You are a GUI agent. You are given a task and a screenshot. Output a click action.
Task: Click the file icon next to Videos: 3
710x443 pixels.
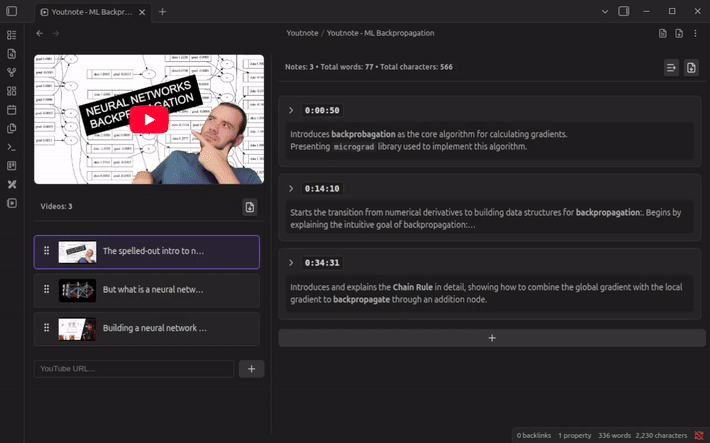pos(249,207)
